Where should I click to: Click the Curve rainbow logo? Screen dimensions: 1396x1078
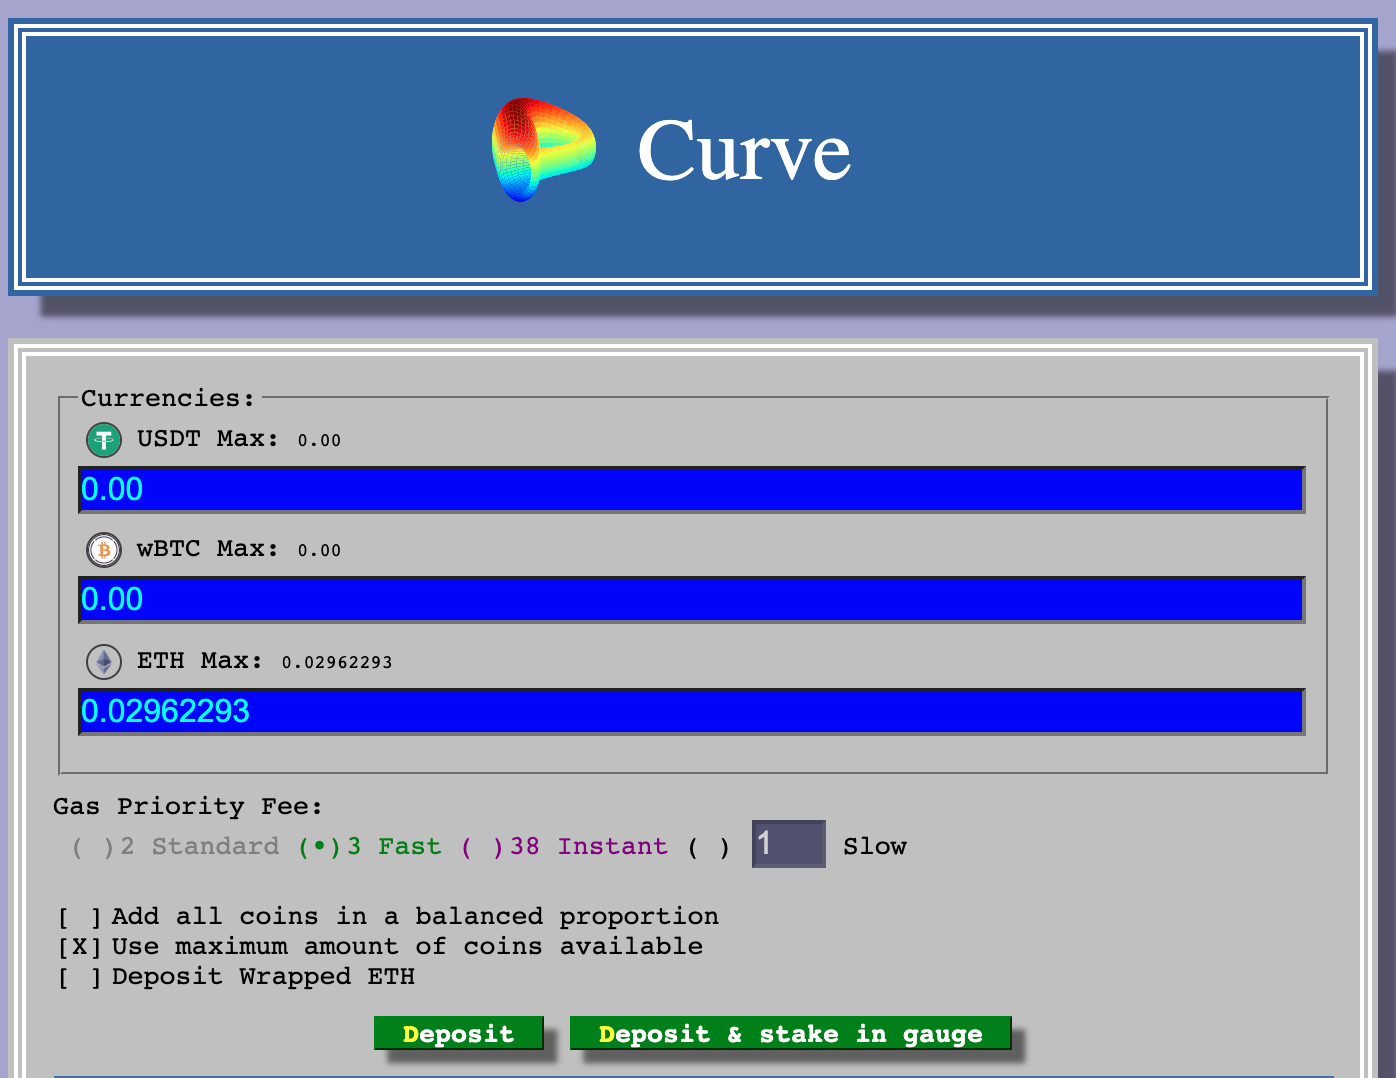(x=544, y=150)
